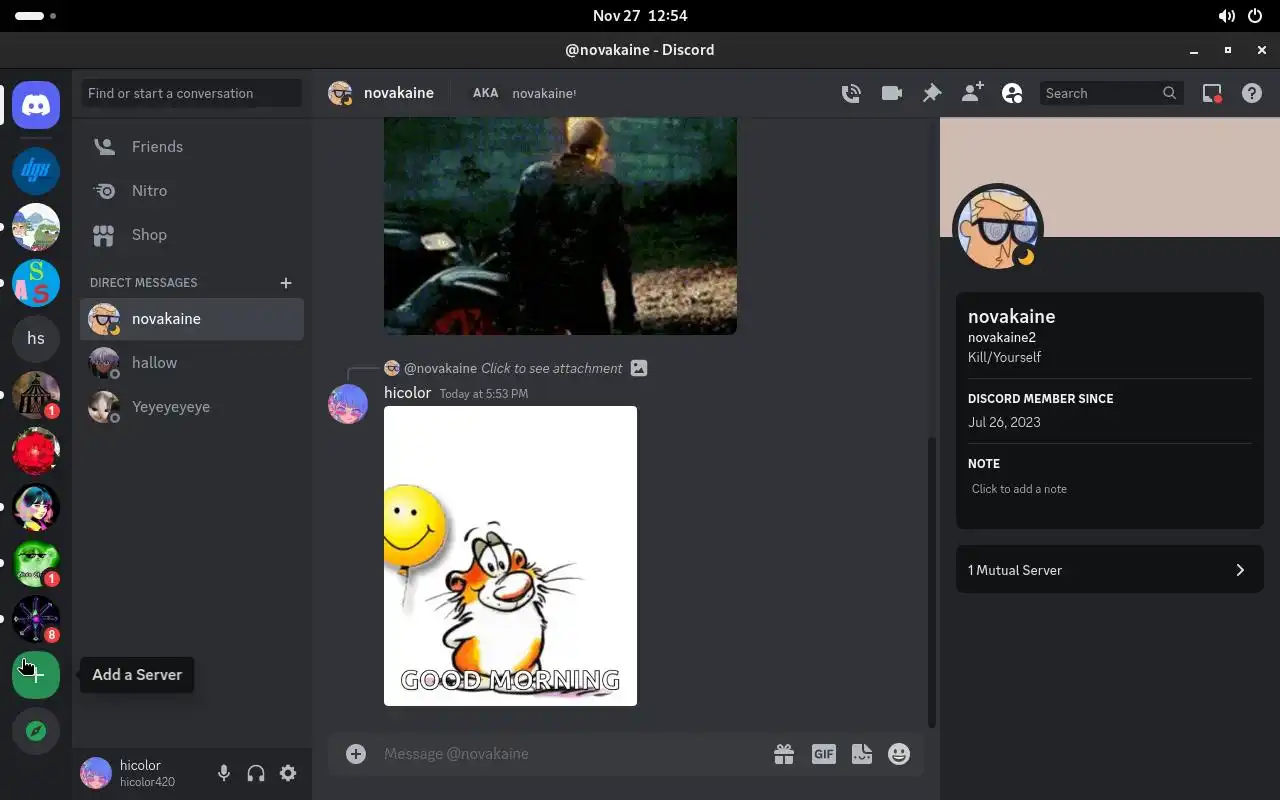This screenshot has height=800, width=1280.
Task: Open User Settings gear icon
Action: pos(288,773)
